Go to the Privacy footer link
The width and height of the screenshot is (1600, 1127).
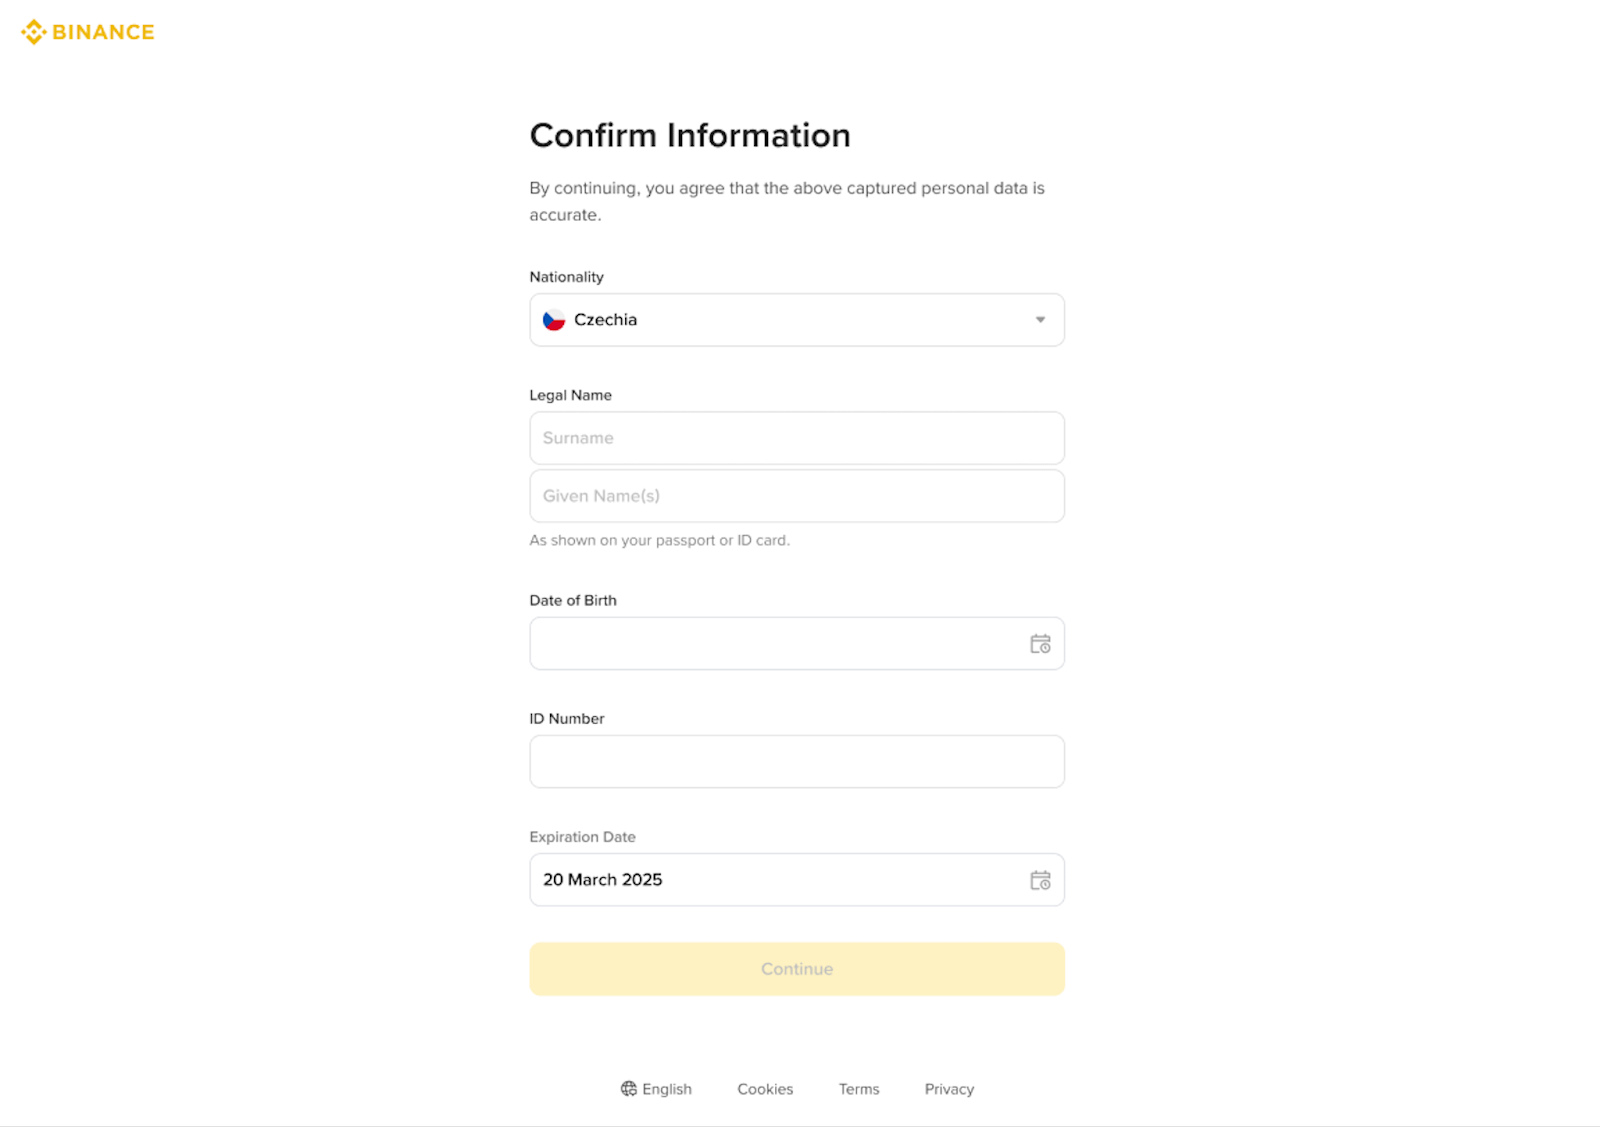(x=949, y=1089)
